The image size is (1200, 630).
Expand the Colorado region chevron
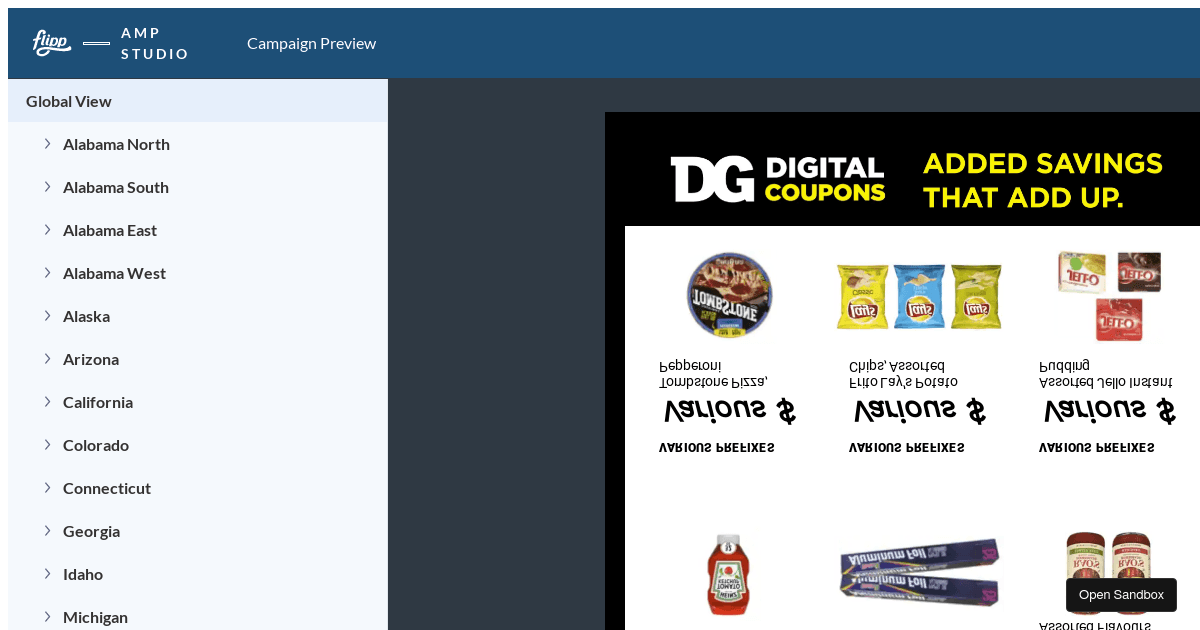pos(47,445)
